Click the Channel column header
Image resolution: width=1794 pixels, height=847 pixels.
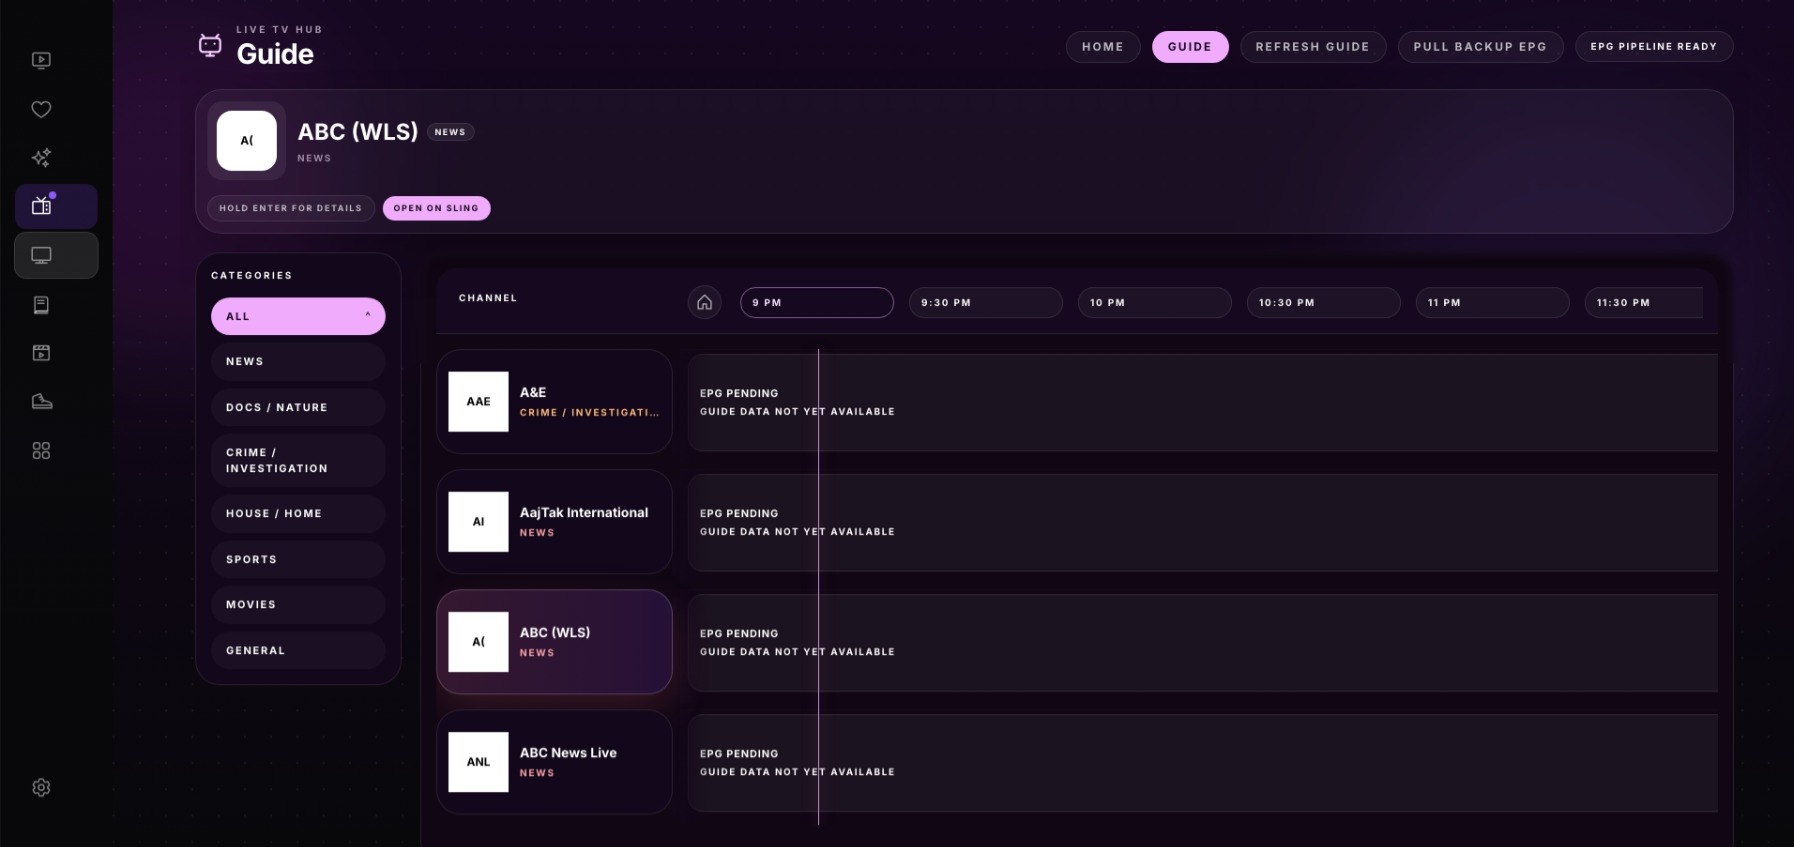click(x=488, y=298)
